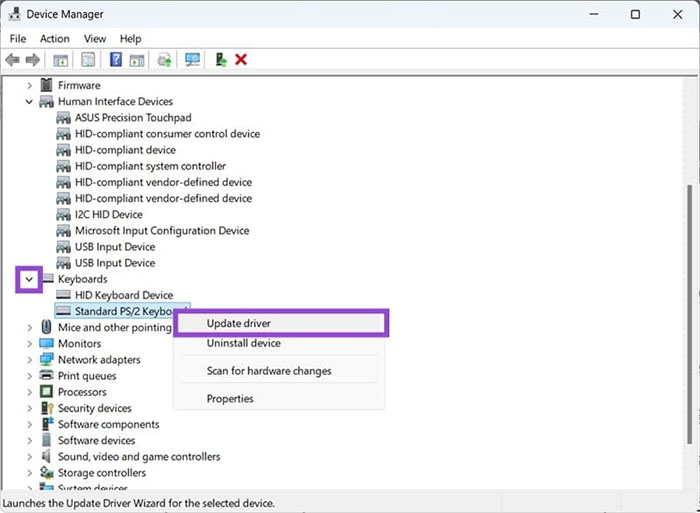Expand Mice and other pointing devices
Image resolution: width=700 pixels, height=513 pixels.
coord(29,327)
